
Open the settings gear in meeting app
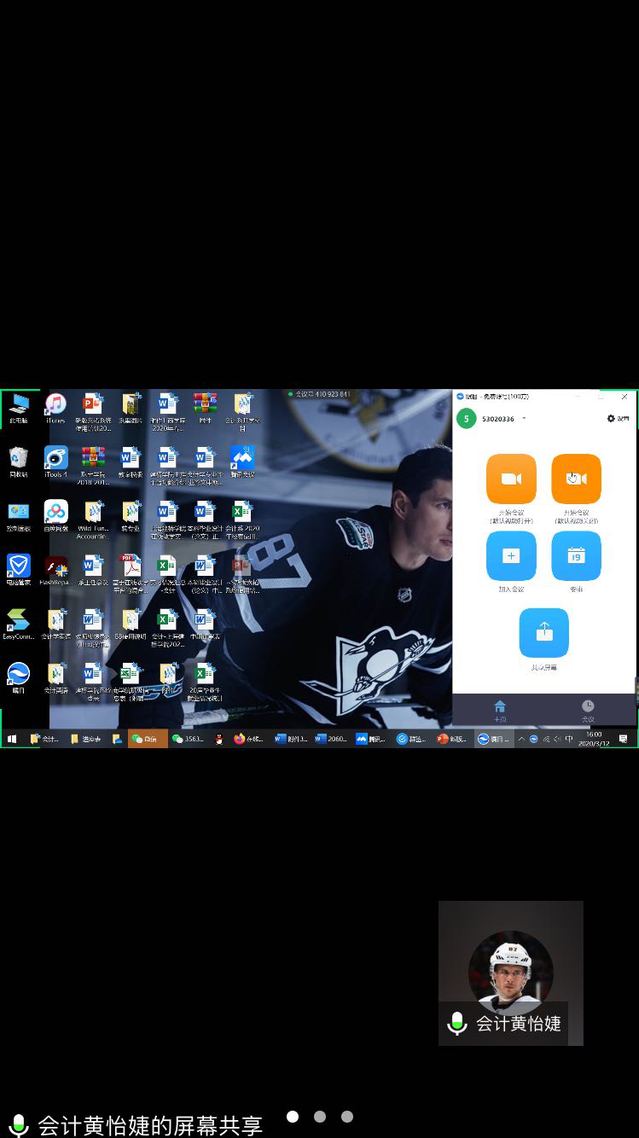point(612,418)
